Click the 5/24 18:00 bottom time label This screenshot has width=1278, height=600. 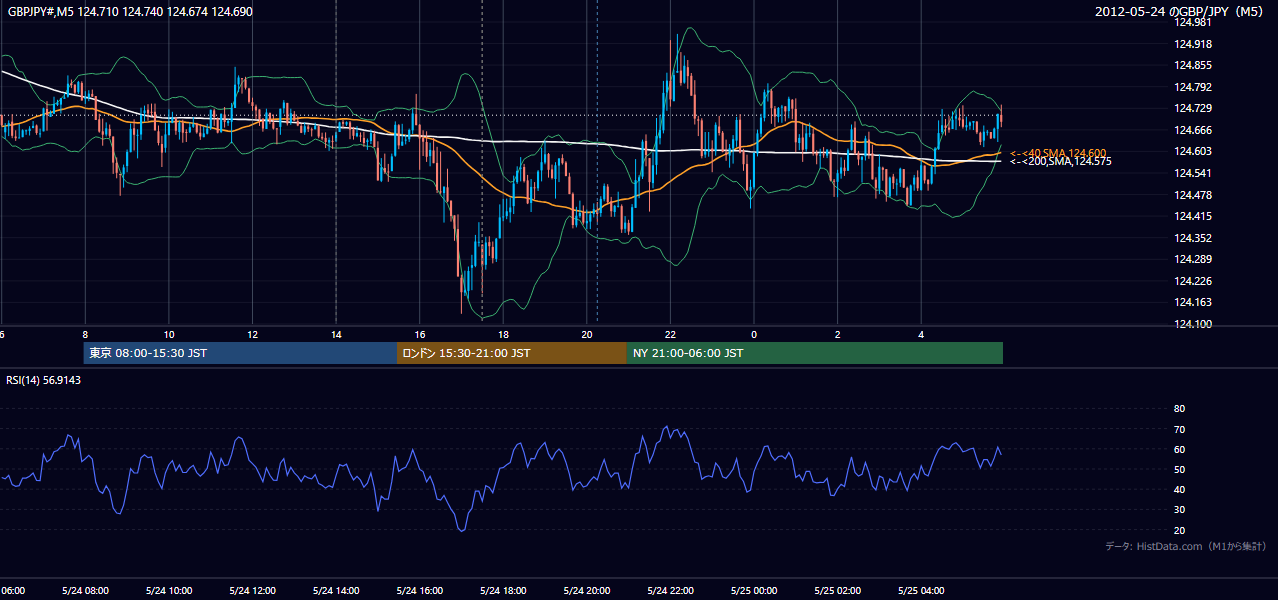pyautogui.click(x=503, y=591)
